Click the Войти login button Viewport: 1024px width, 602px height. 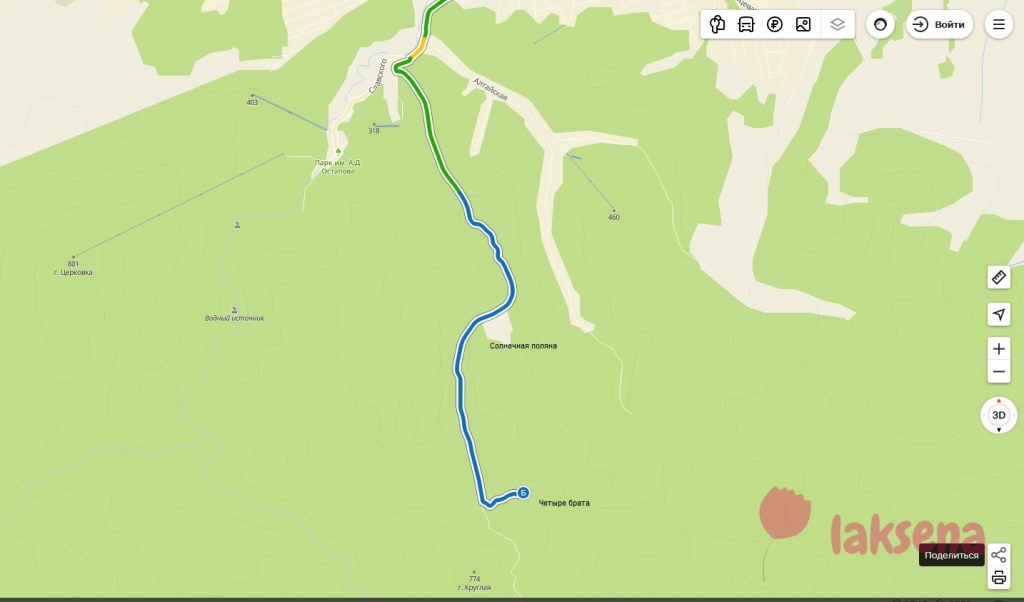[x=939, y=25]
